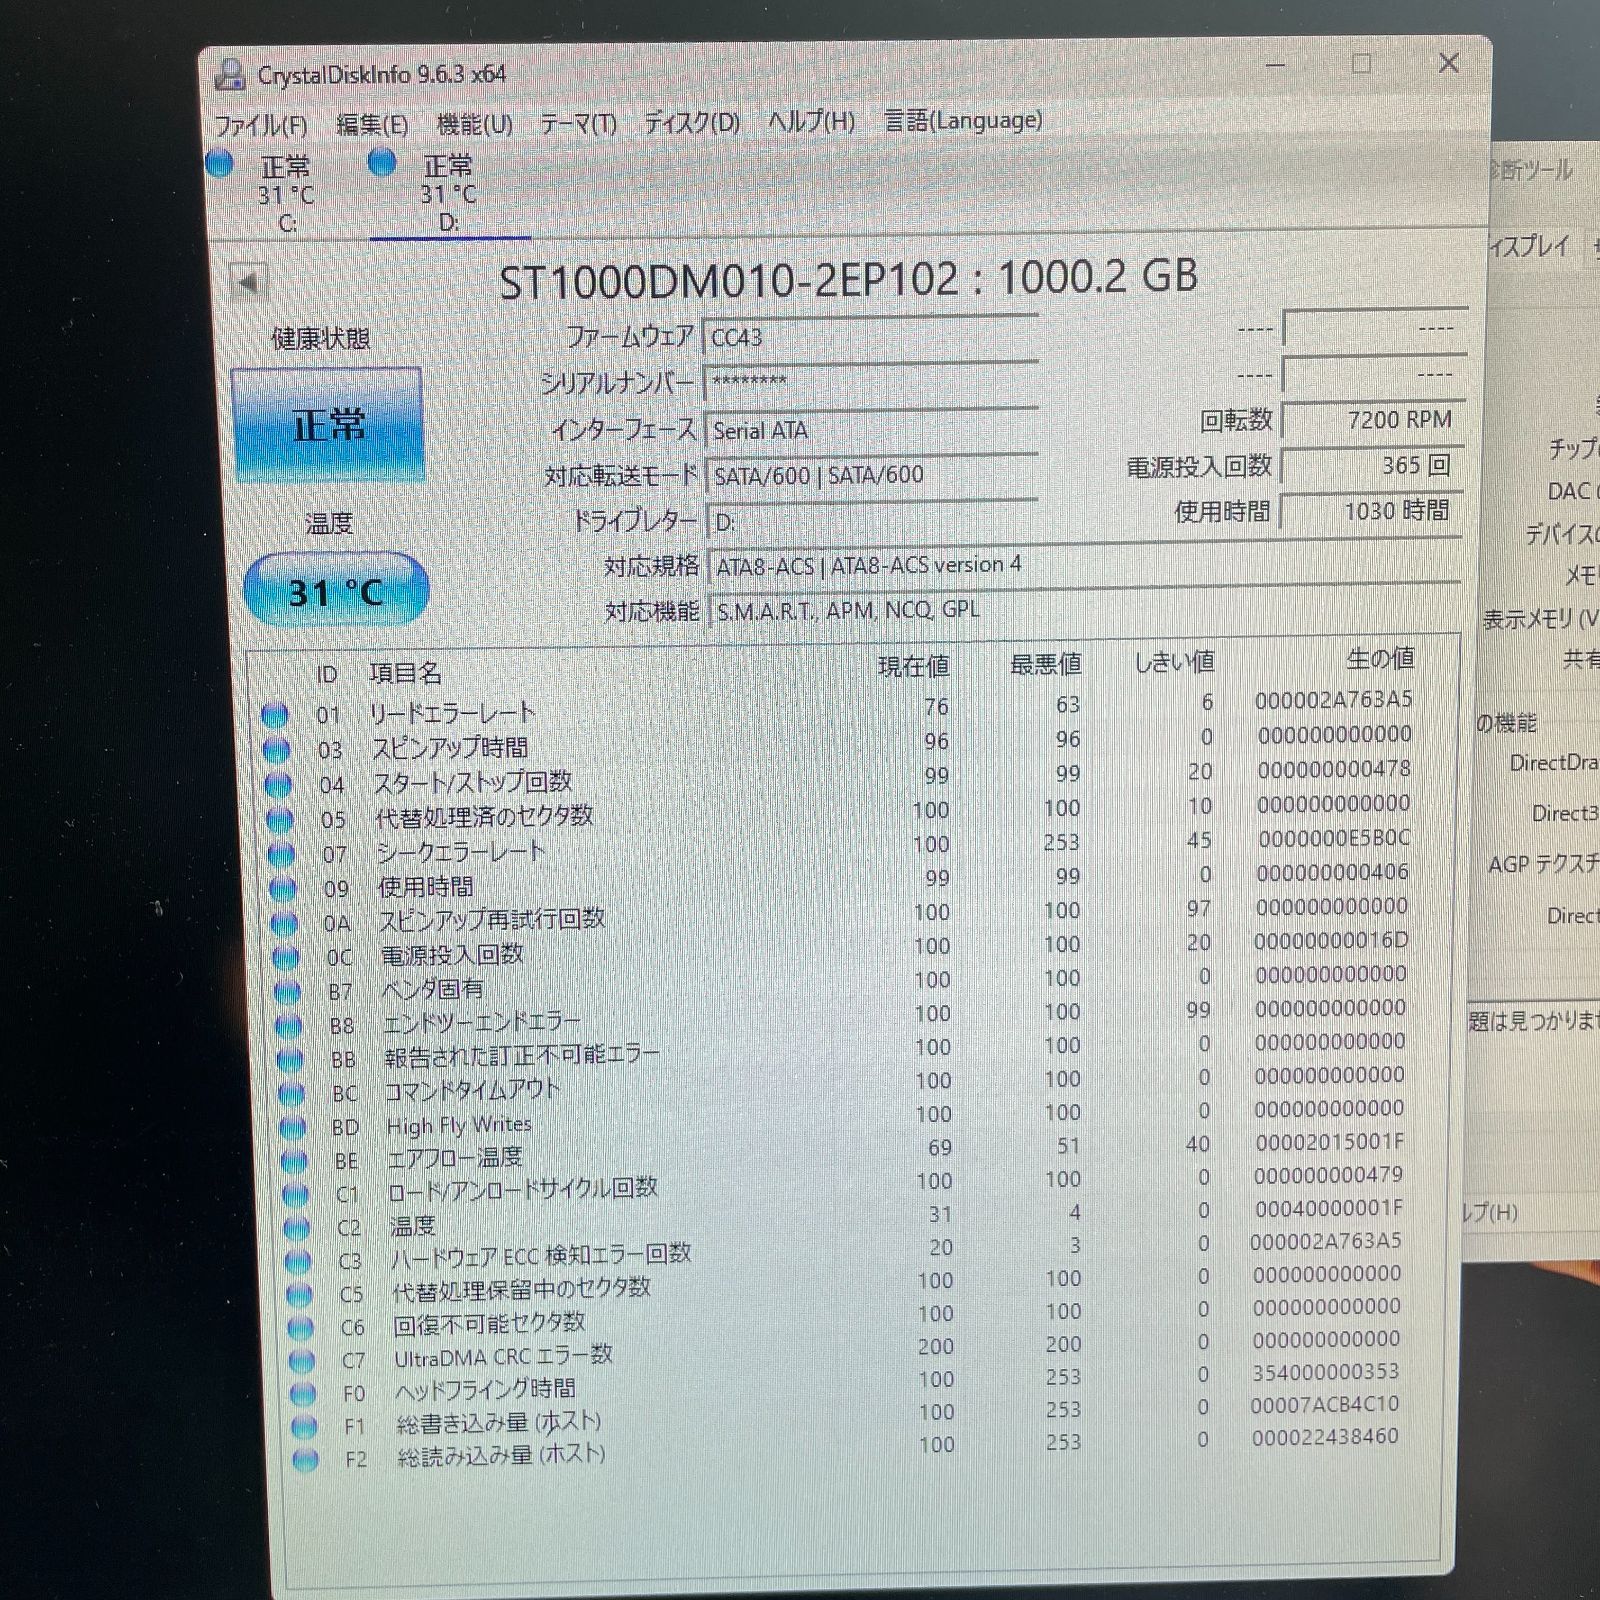Click status icon for C3 ハードウェア ECC 検知エラー回数
The image size is (1600, 1600).
click(x=297, y=1261)
